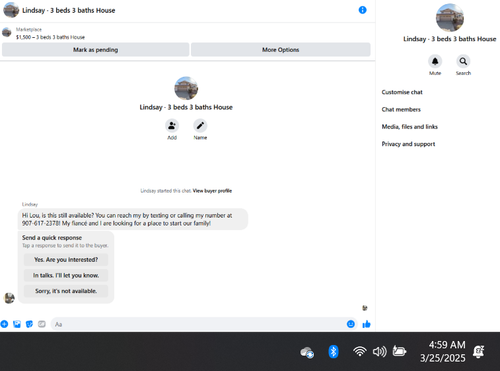Click the chat title in the header
The image size is (500, 371).
[69, 10]
